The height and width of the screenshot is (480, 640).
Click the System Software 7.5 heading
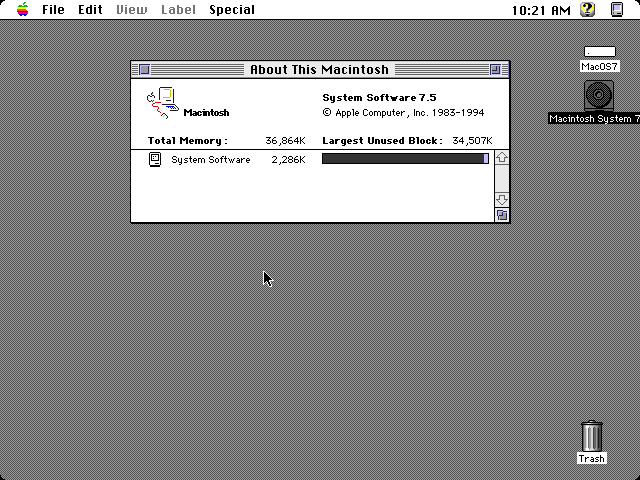pos(379,98)
